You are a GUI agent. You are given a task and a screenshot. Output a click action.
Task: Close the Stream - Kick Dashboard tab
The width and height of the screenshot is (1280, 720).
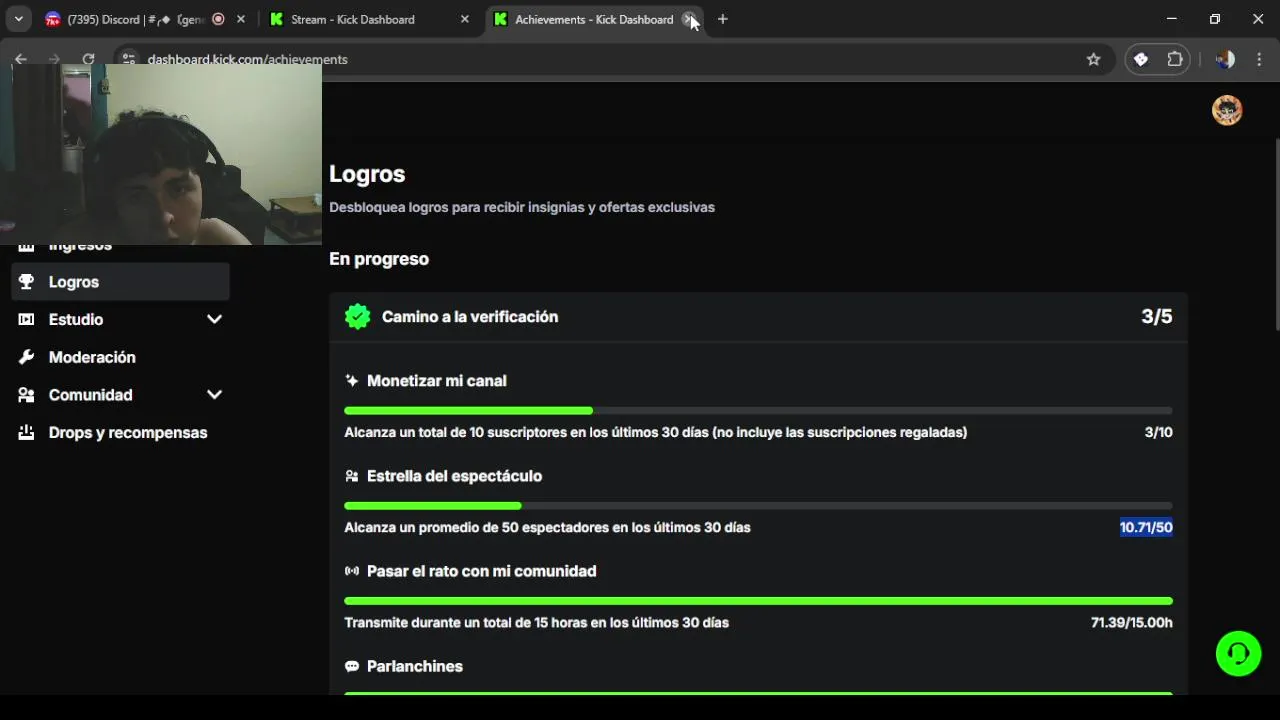[x=464, y=19]
